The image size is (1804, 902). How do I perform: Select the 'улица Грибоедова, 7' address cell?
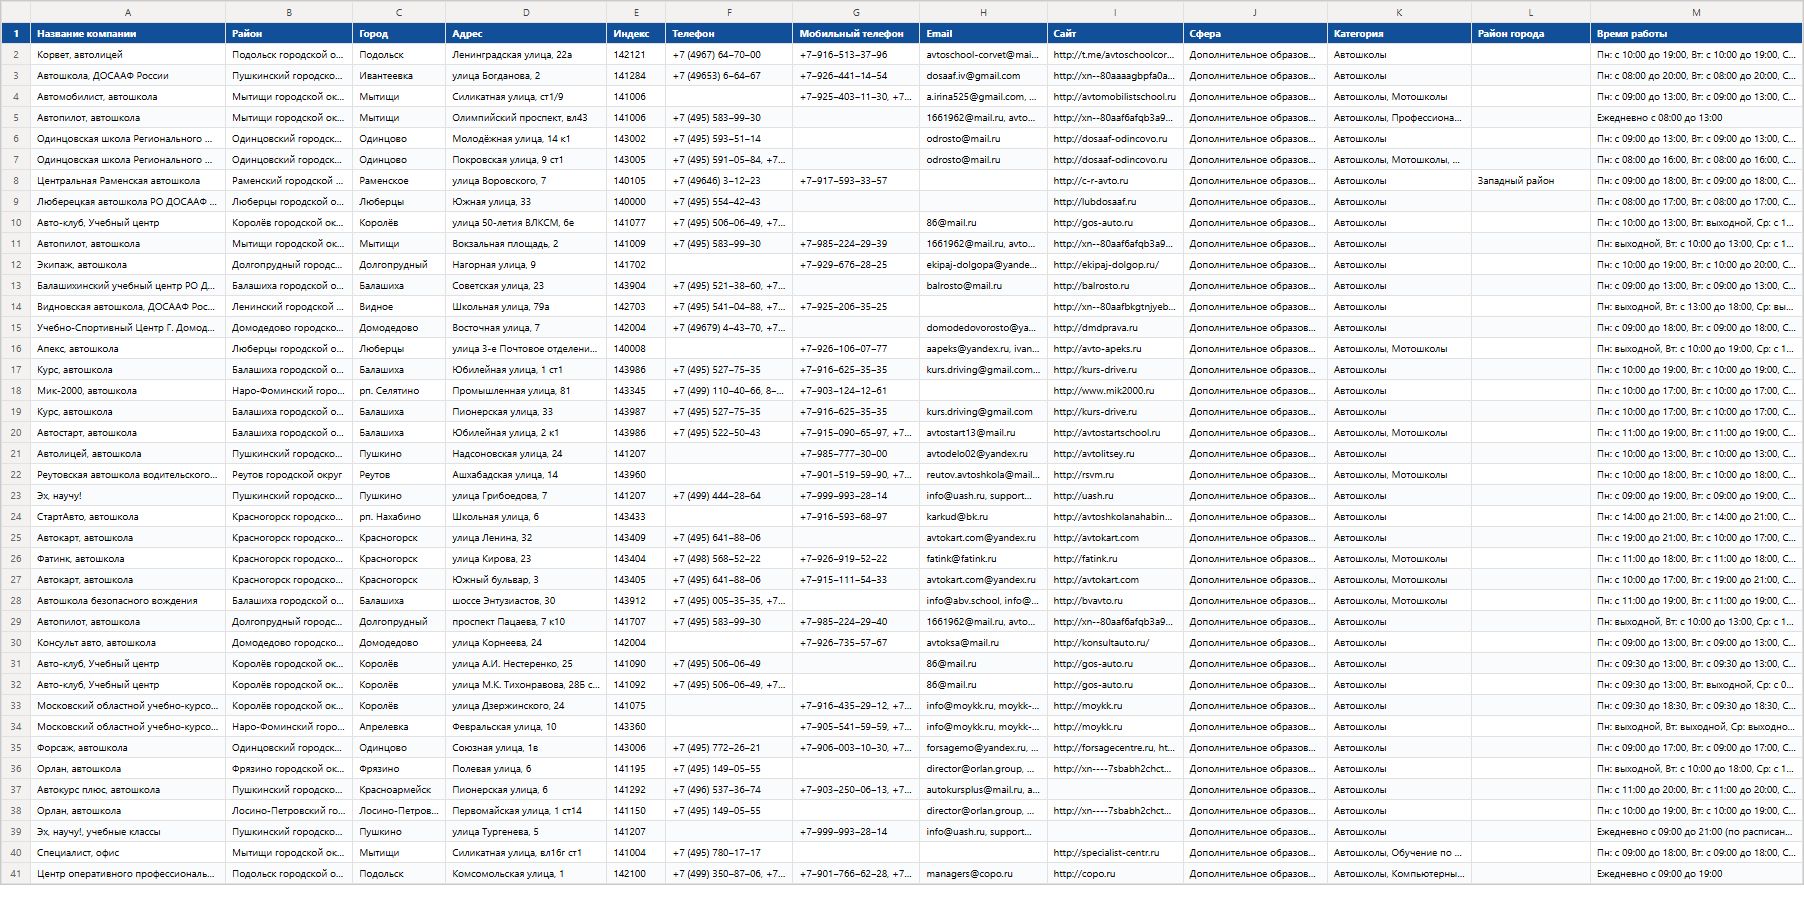click(526, 495)
